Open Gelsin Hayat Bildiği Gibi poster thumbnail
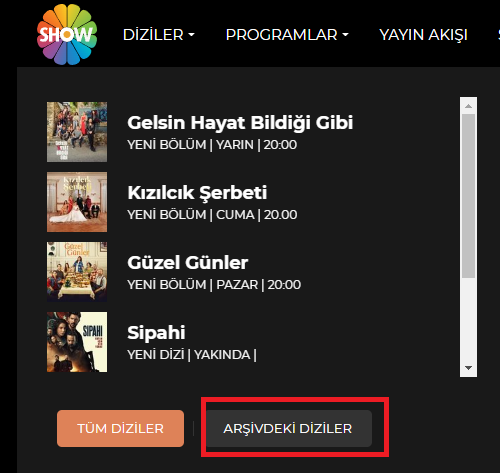This screenshot has width=500, height=473. click(x=77, y=132)
